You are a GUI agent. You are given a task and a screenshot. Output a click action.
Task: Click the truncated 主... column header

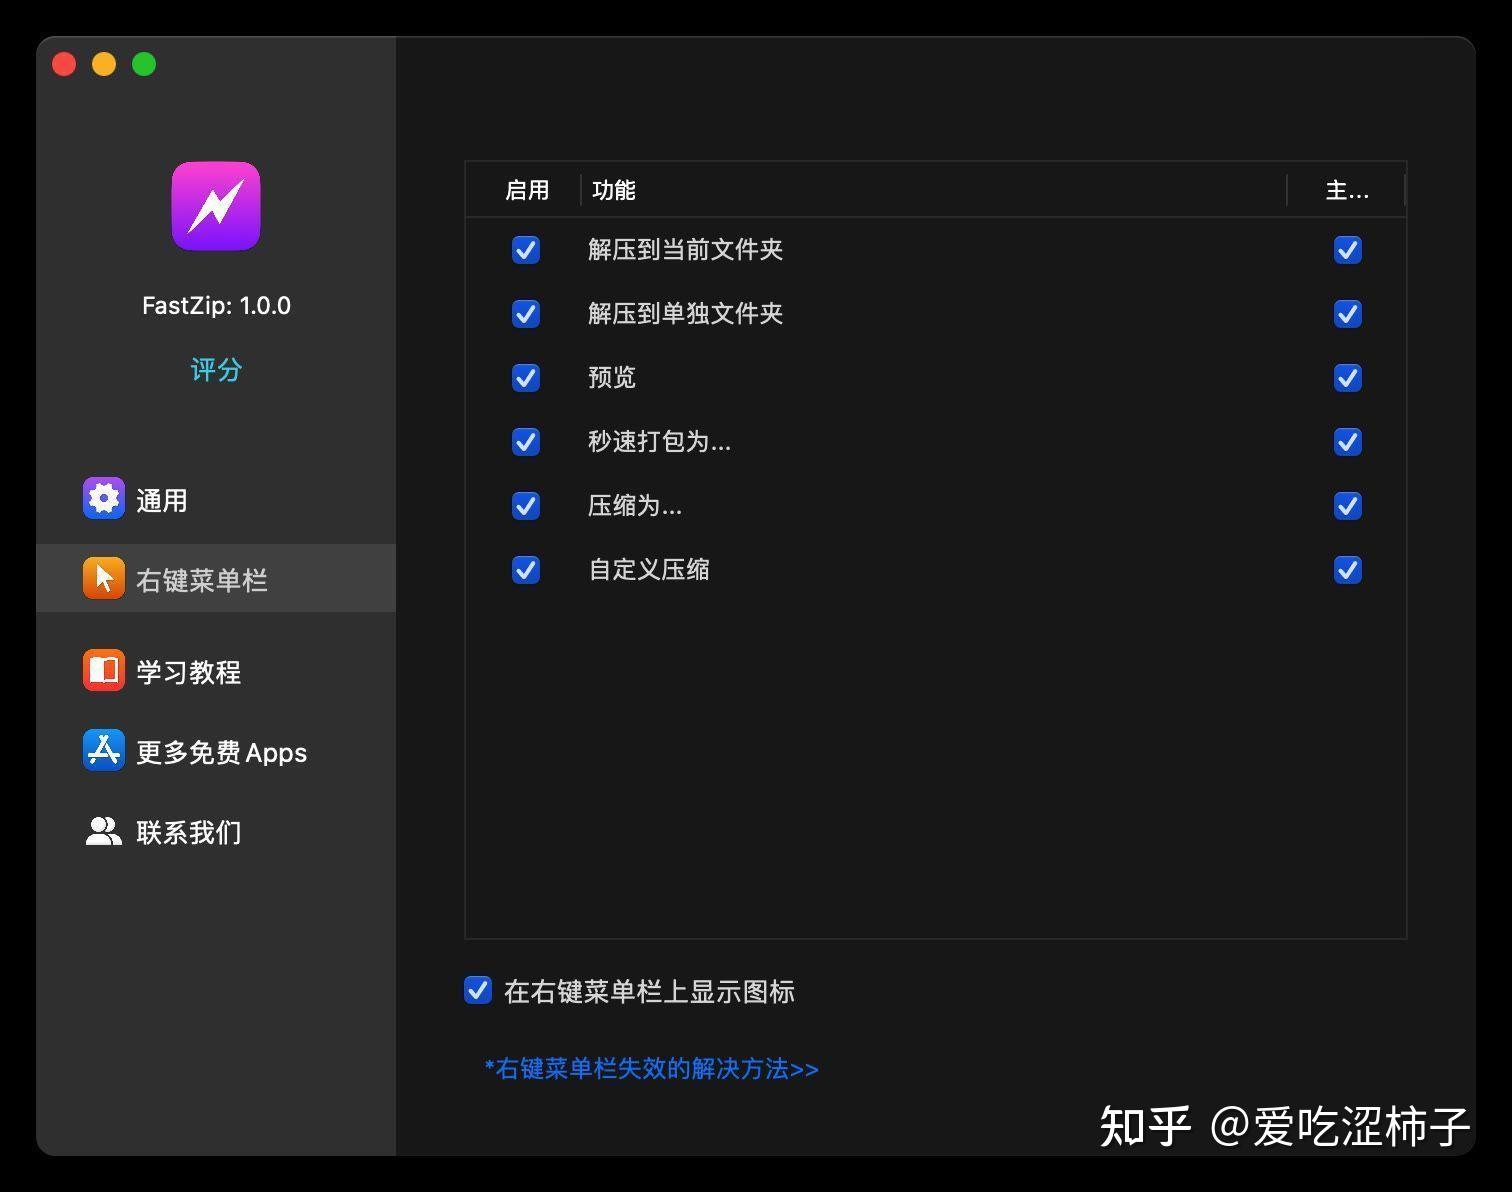tap(1347, 190)
